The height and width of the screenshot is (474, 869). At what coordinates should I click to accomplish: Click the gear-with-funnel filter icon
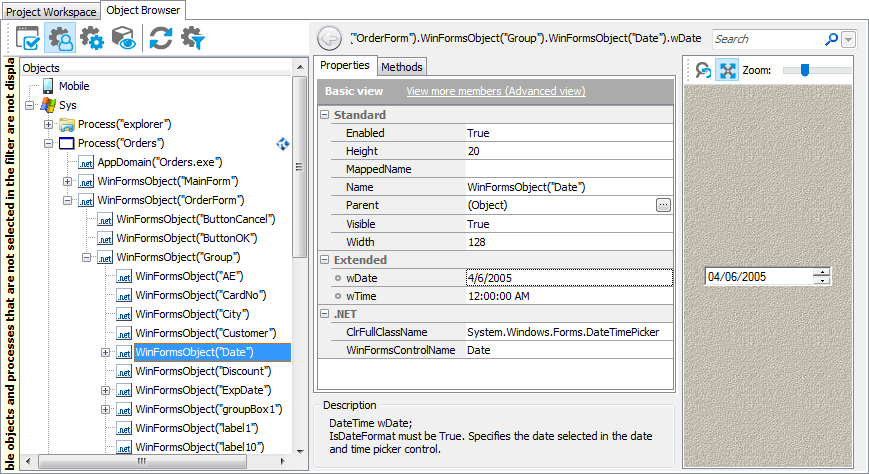tap(192, 39)
